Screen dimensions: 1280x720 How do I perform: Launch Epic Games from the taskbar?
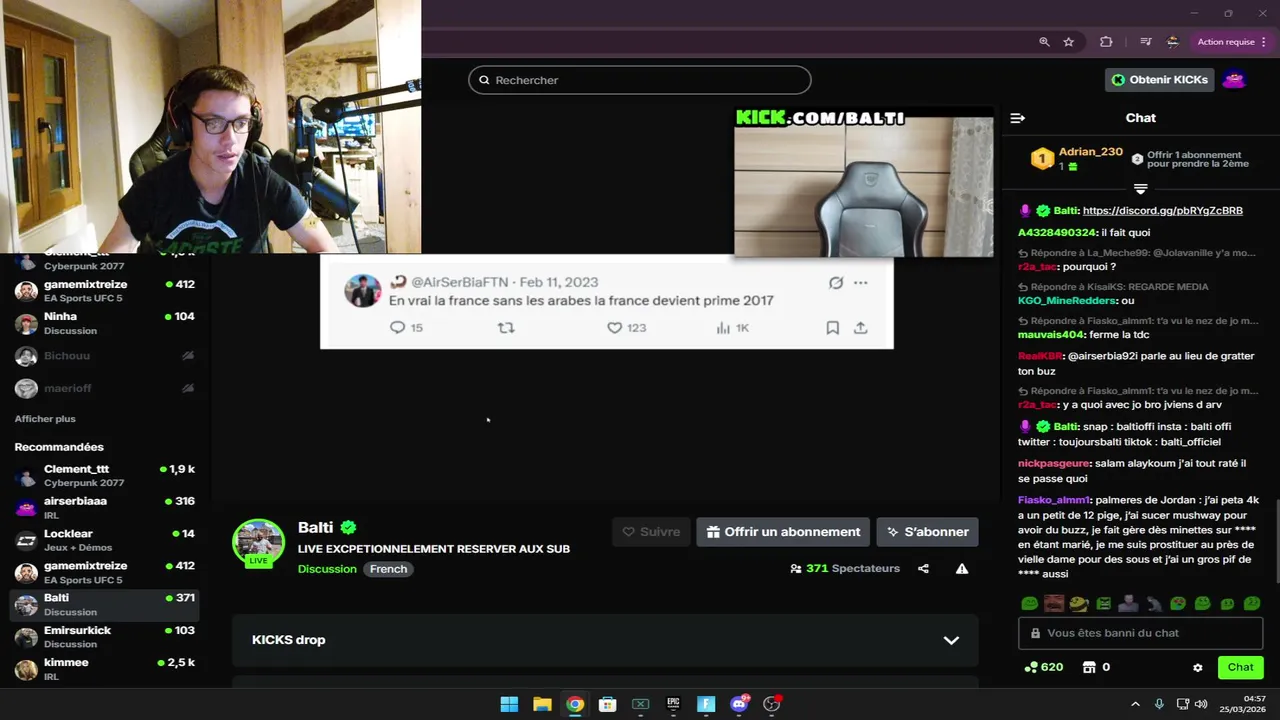pyautogui.click(x=673, y=704)
